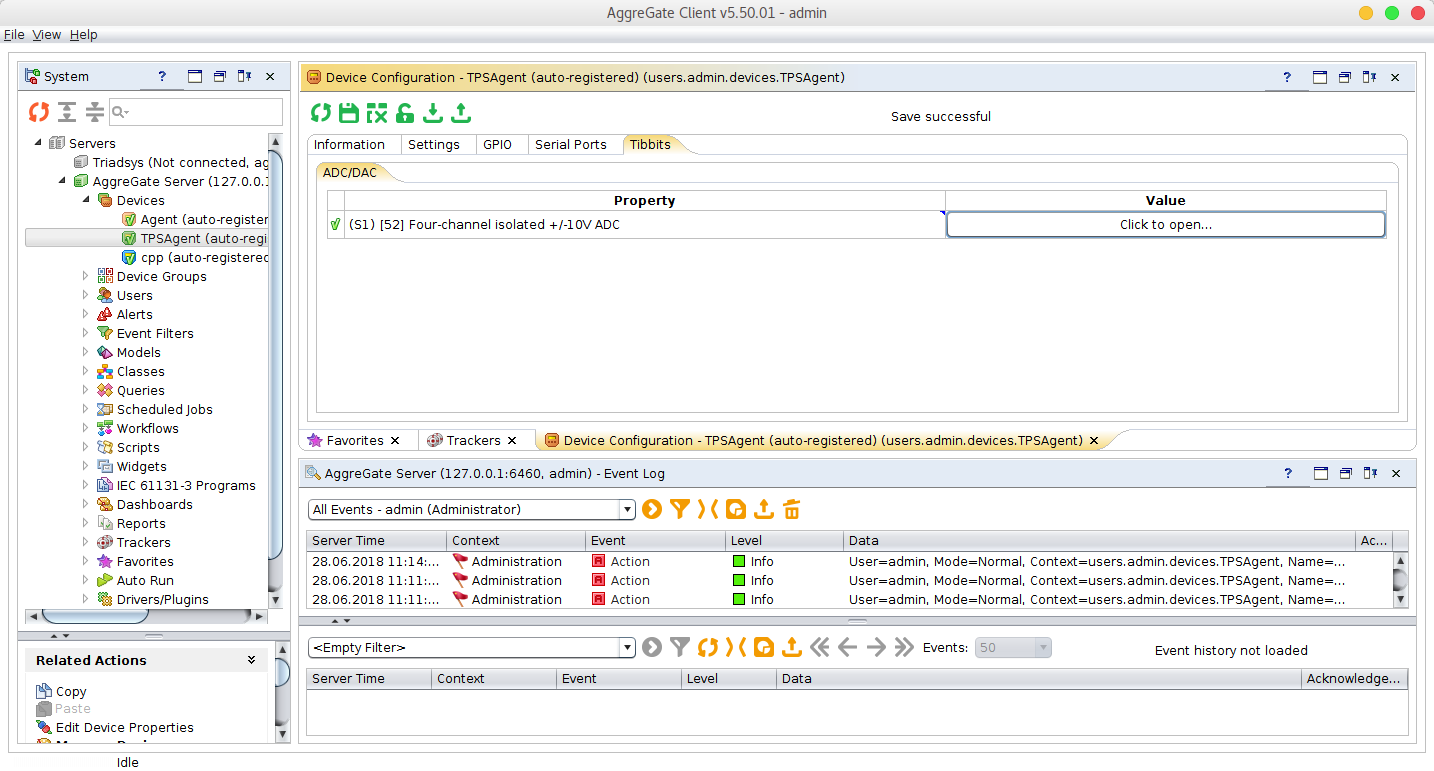
Task: Collapse all nodes in System tree toolbar
Action: [x=94, y=112]
